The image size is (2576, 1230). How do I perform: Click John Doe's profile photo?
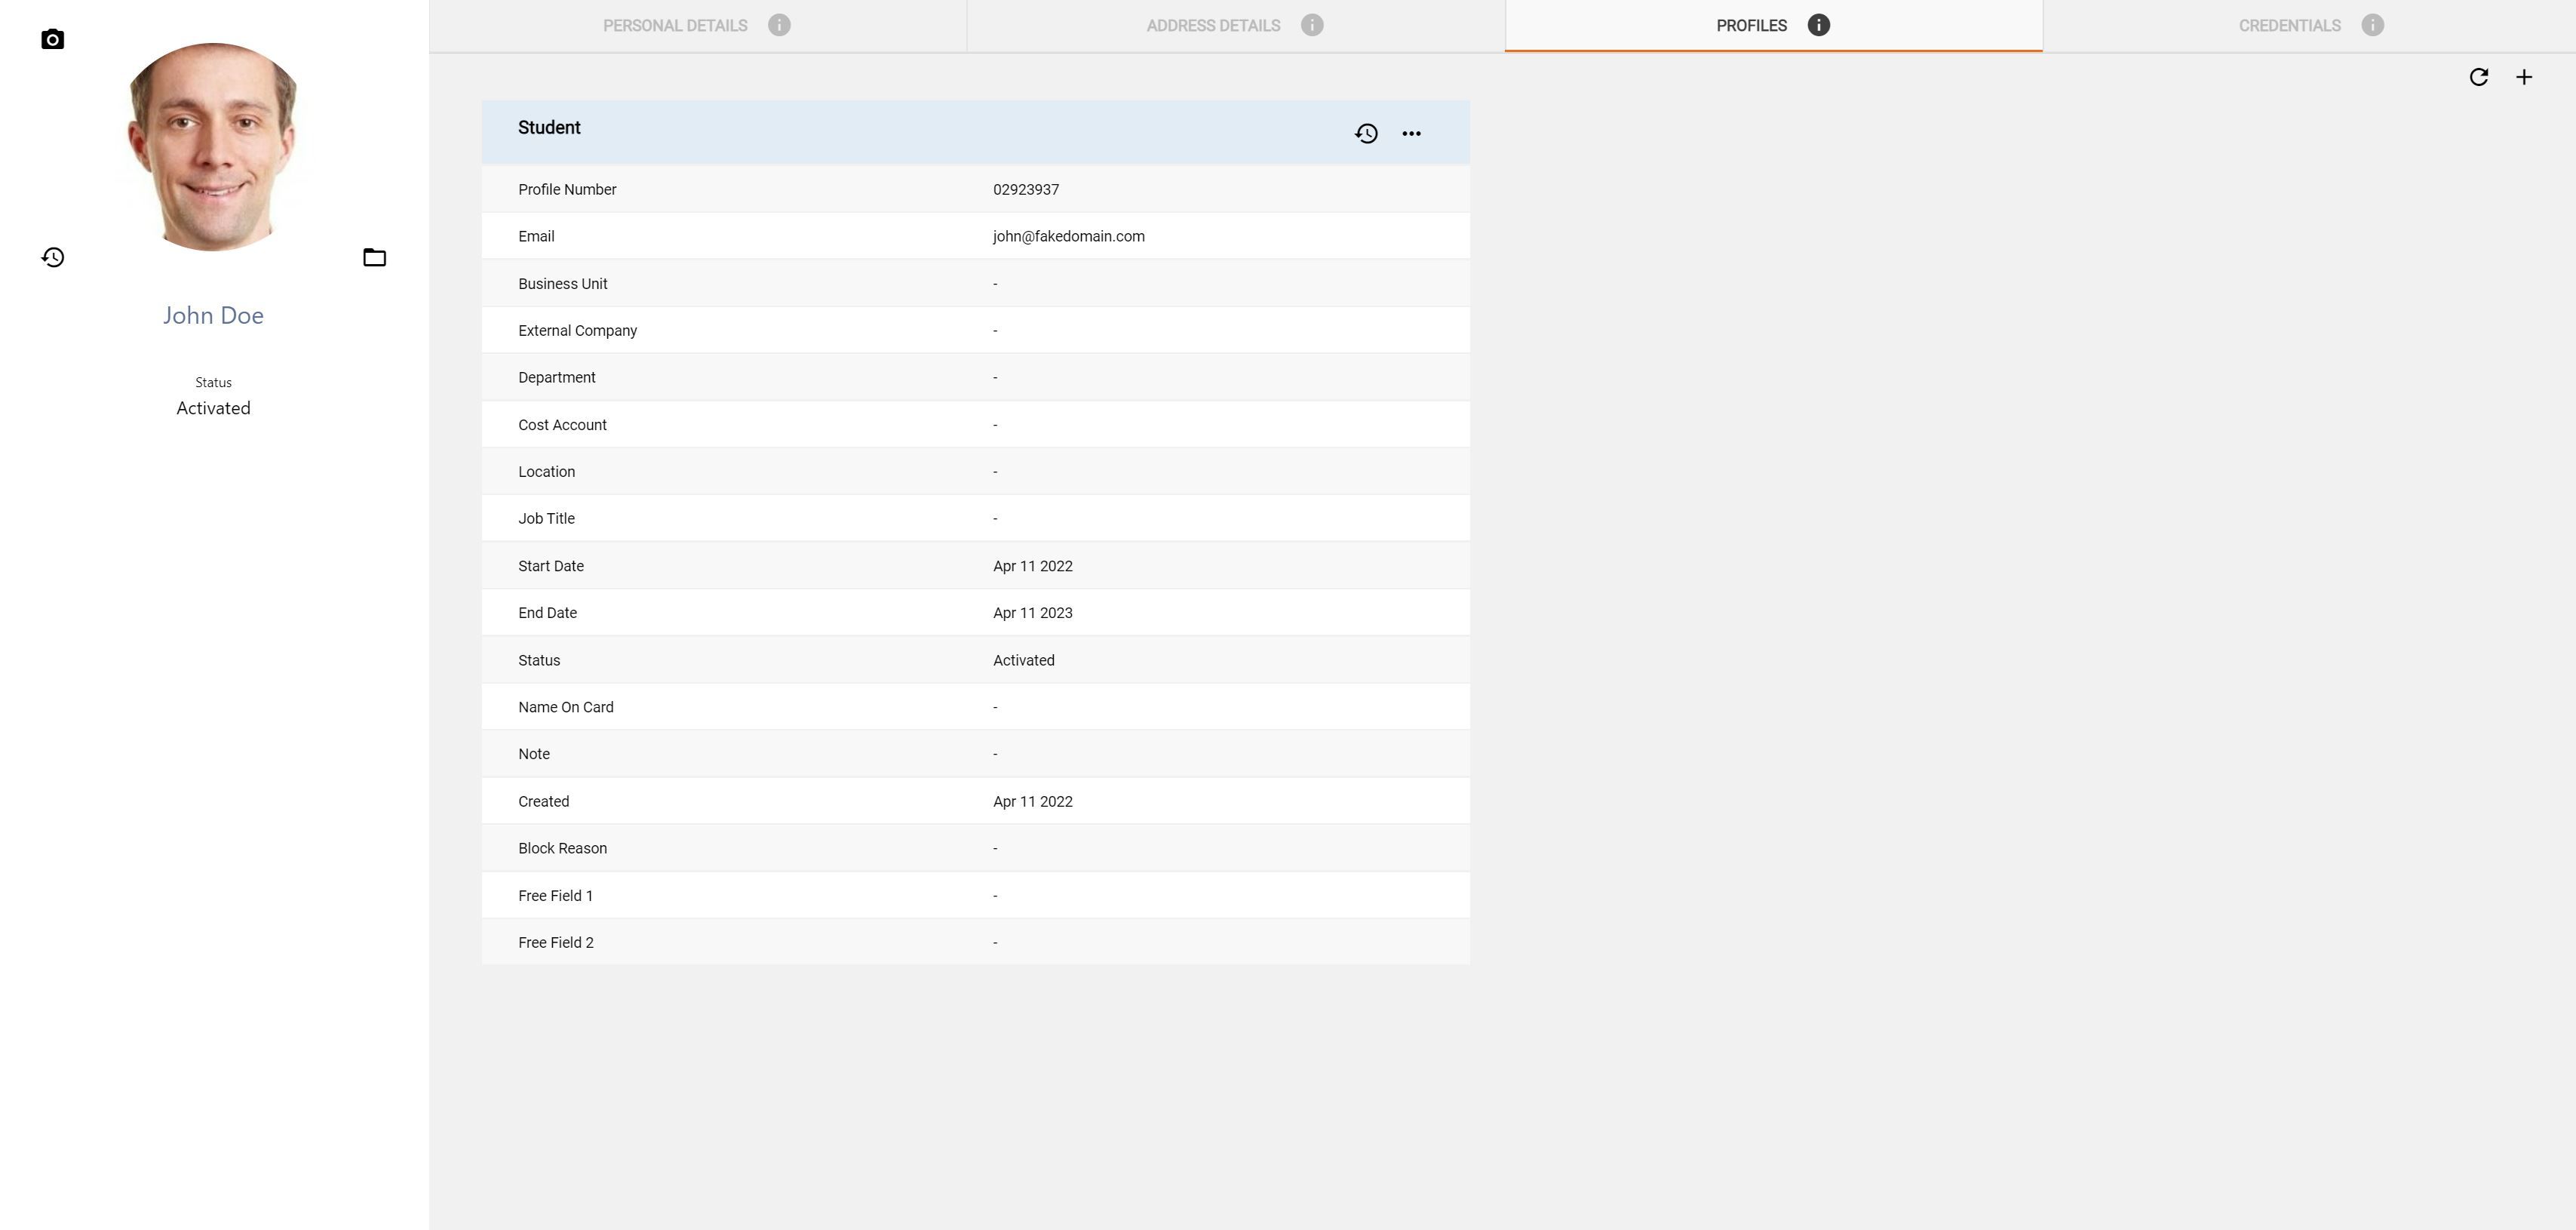[213, 147]
